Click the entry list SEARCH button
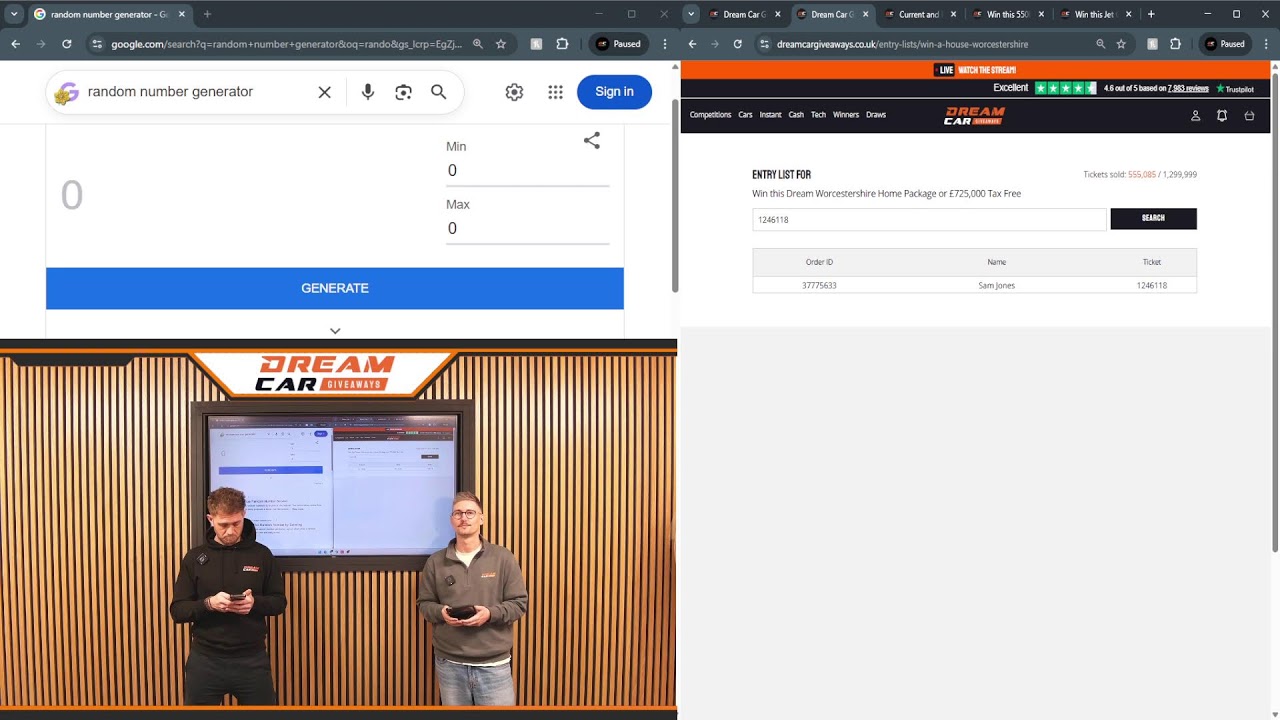Image resolution: width=1280 pixels, height=720 pixels. 1153,219
